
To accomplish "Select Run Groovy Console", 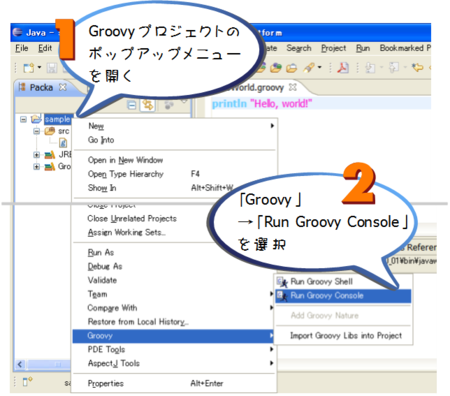I will (343, 296).
